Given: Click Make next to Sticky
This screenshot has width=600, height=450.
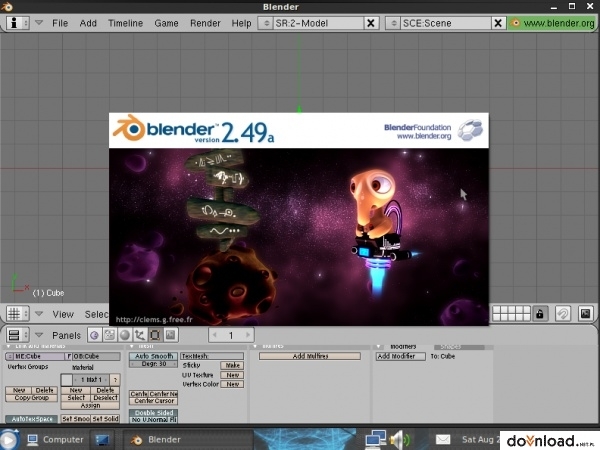Looking at the screenshot, I should (232, 365).
